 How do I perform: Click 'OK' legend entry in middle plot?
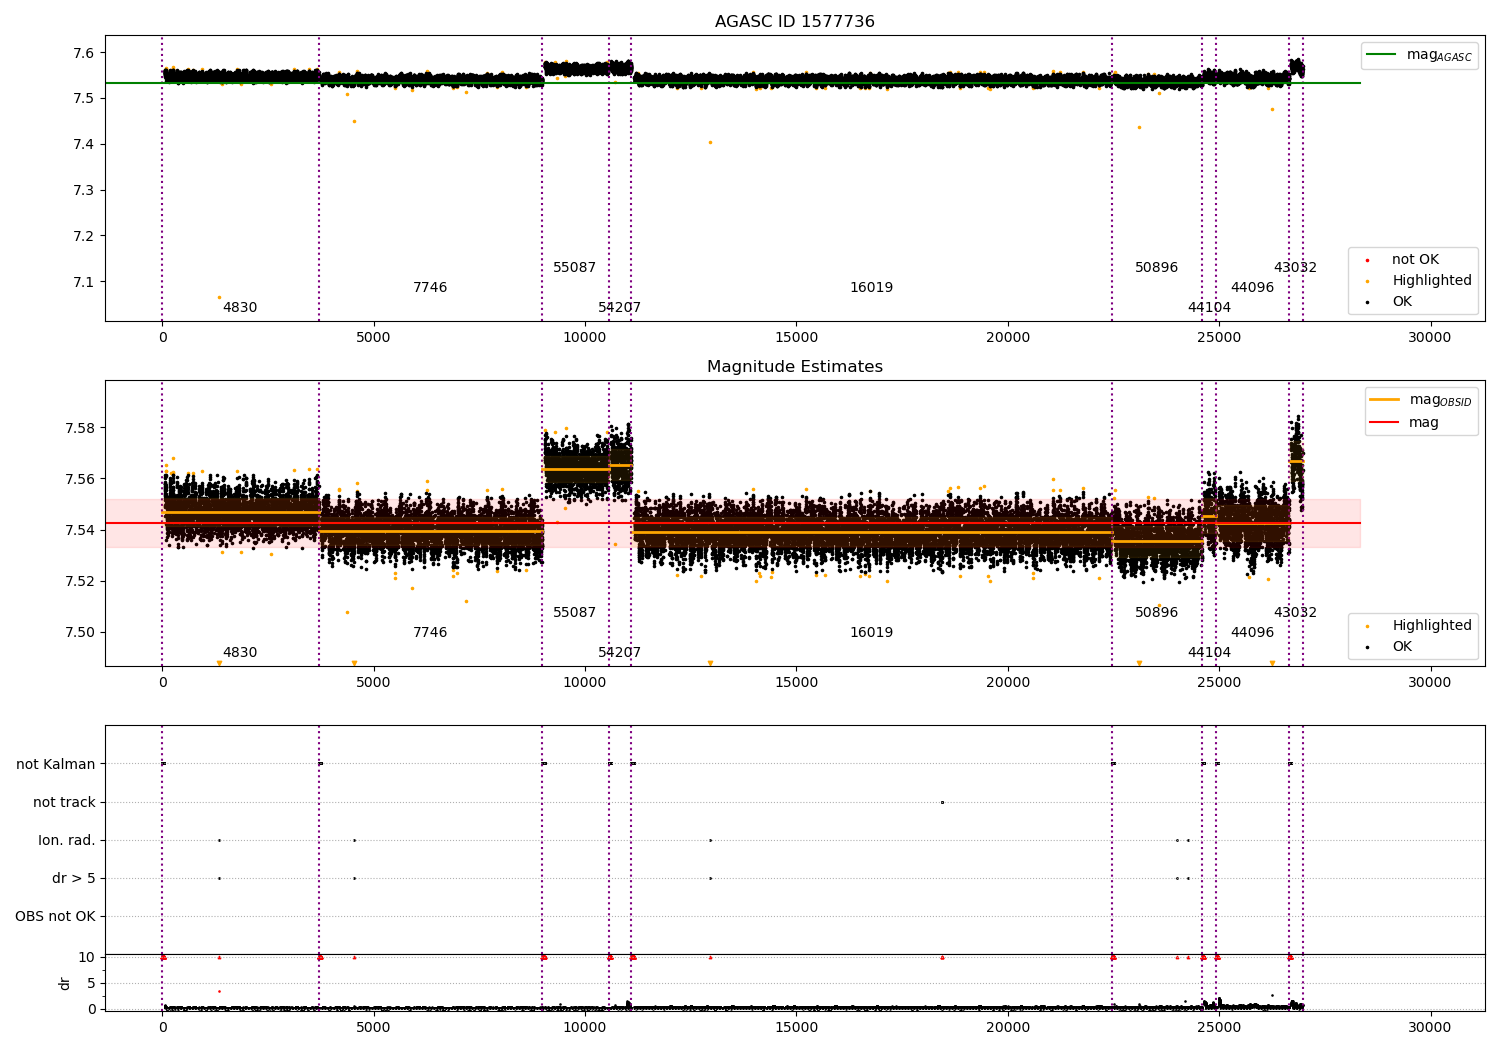(x=1390, y=647)
